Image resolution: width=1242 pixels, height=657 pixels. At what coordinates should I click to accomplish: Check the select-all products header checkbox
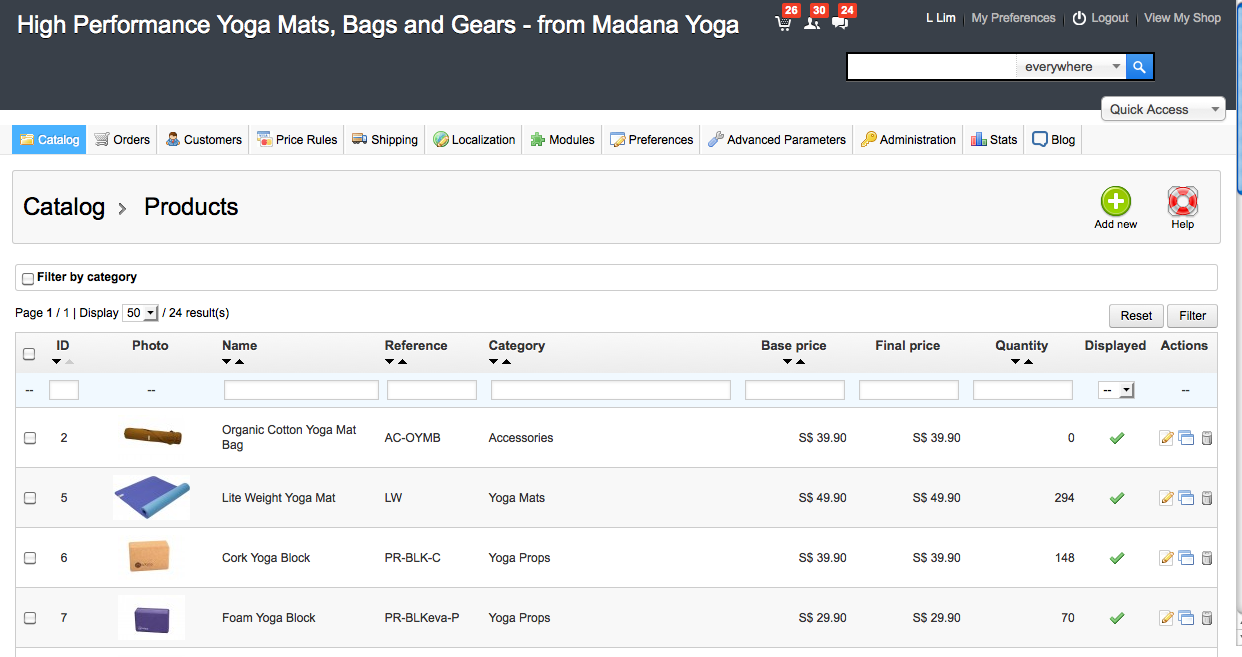(x=29, y=354)
